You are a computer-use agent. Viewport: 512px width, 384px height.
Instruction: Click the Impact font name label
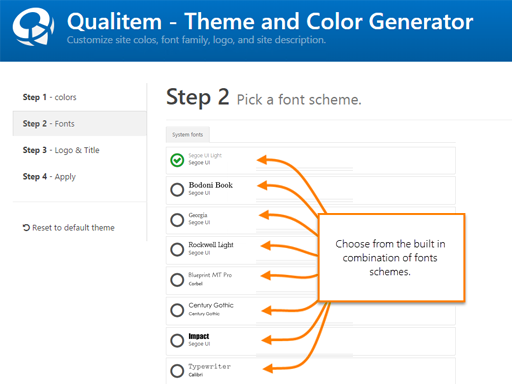tap(199, 336)
